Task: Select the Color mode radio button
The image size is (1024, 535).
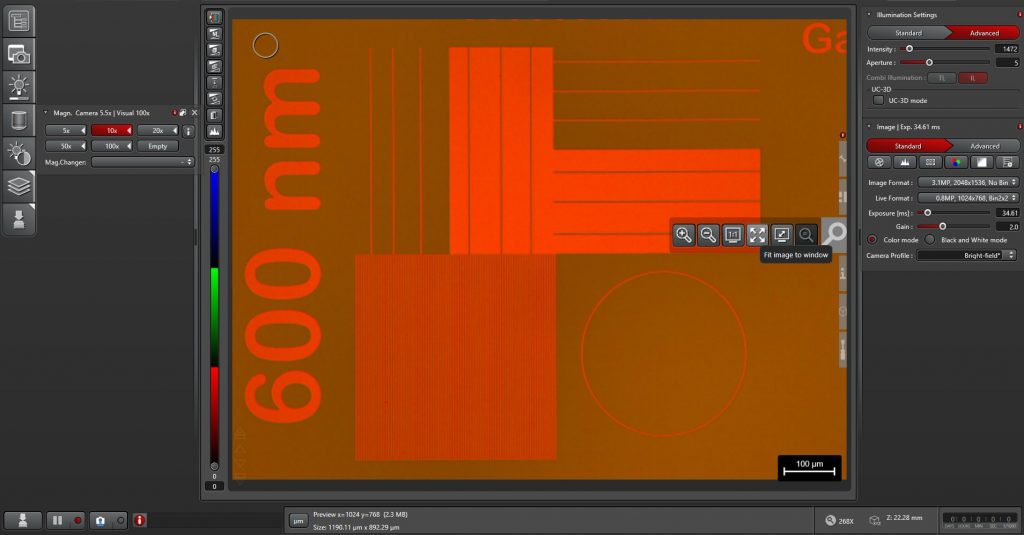Action: click(872, 240)
